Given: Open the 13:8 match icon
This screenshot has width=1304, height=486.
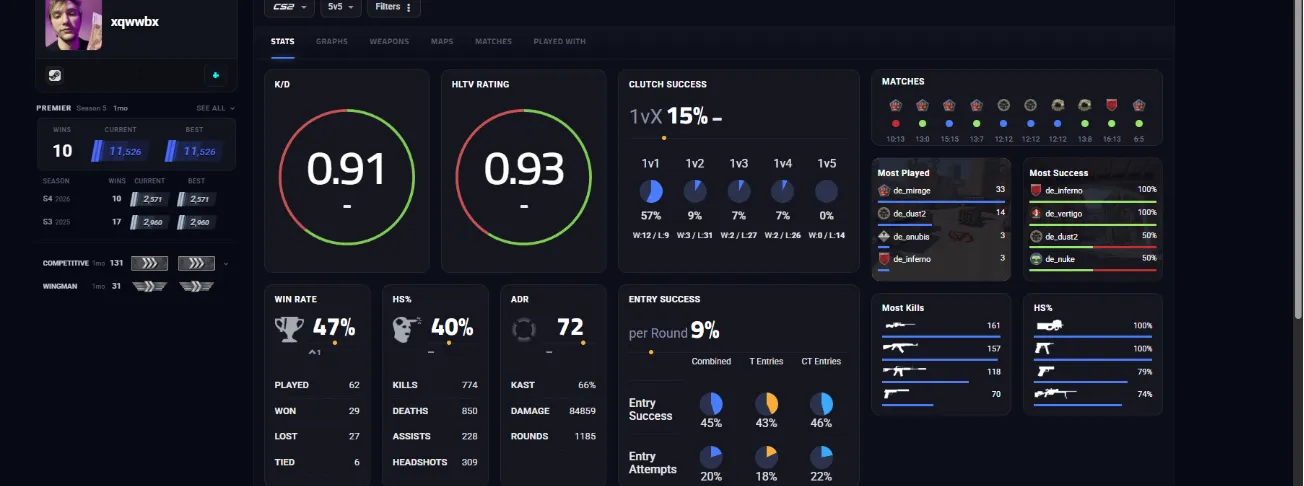Looking at the screenshot, I should [1084, 105].
